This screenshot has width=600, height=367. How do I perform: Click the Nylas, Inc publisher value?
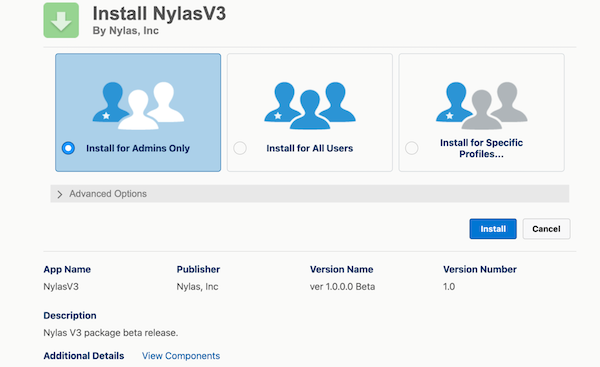coord(197,287)
